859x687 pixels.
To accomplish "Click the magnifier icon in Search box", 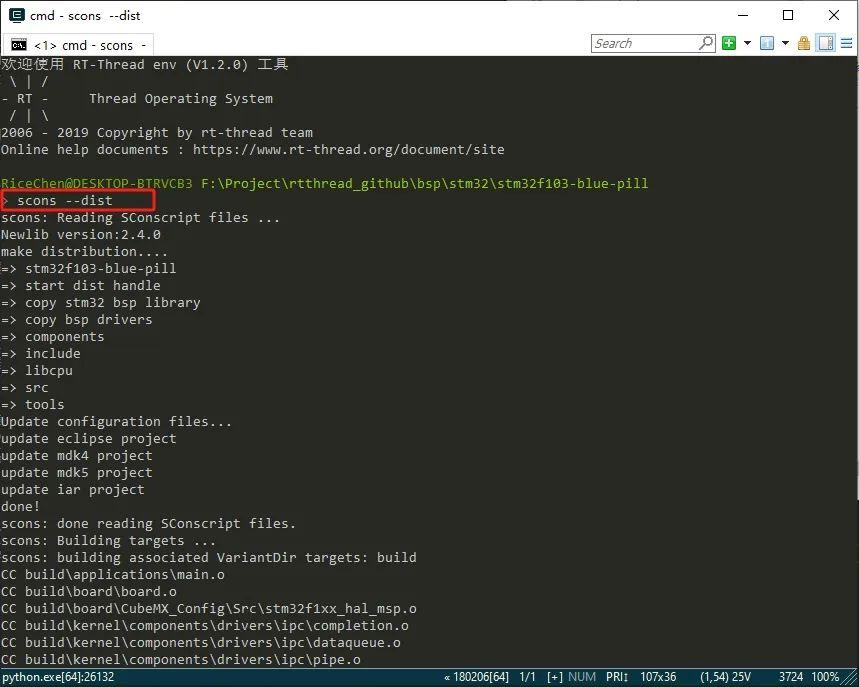I will (707, 43).
